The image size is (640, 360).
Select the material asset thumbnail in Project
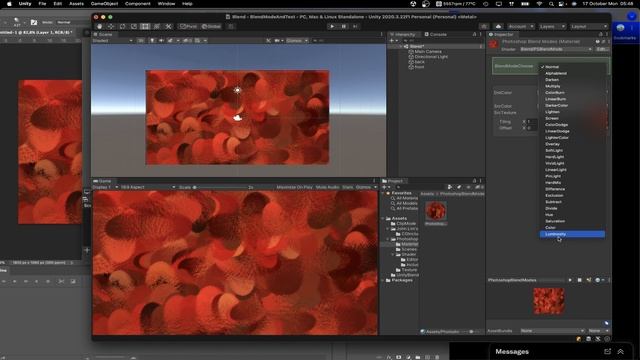pos(436,211)
